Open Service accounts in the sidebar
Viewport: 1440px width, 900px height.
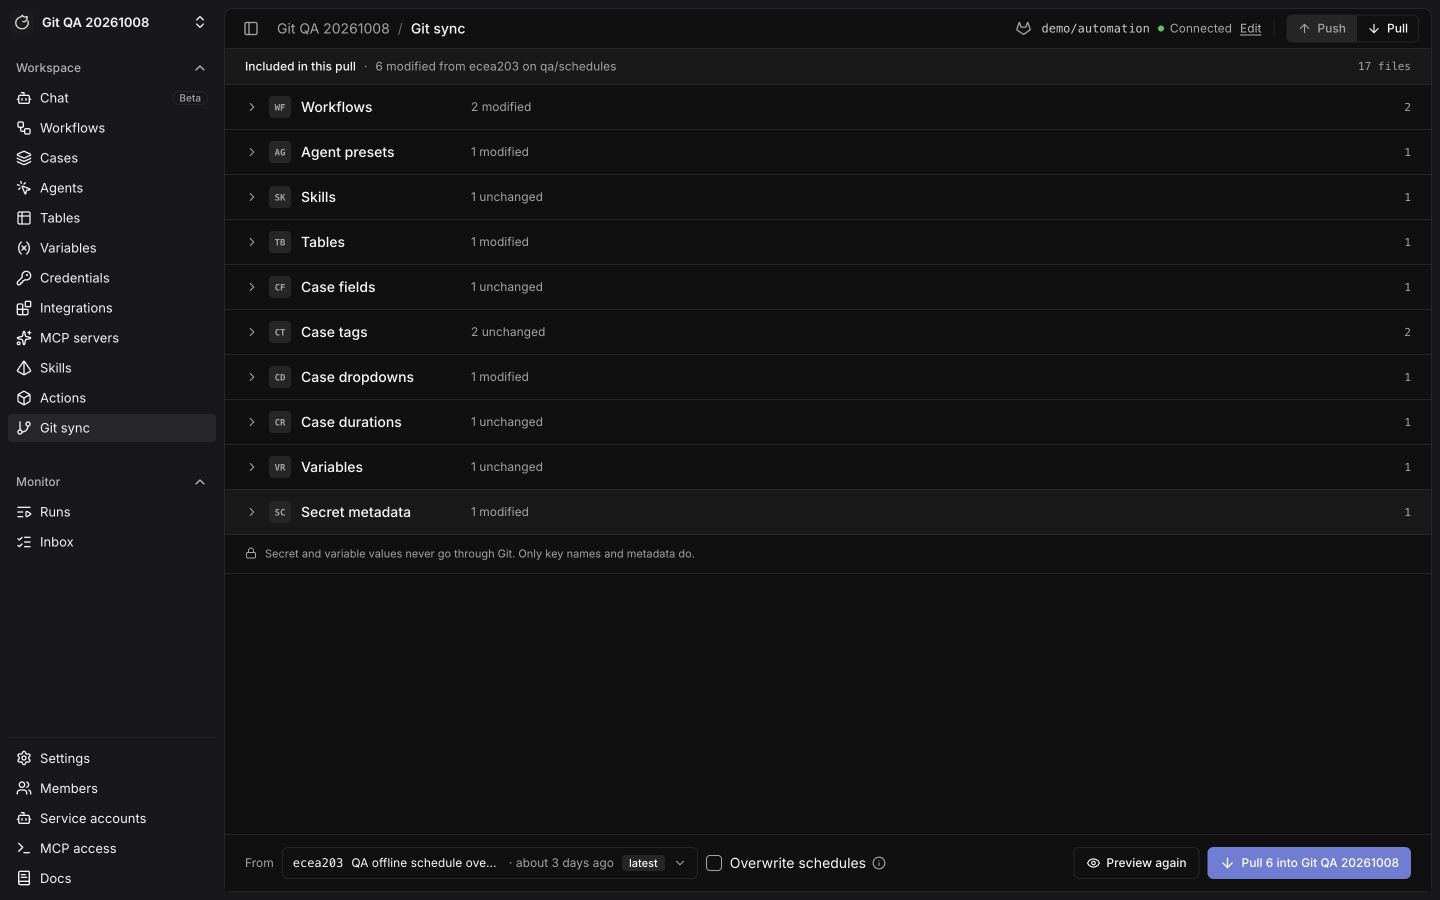click(x=112, y=819)
